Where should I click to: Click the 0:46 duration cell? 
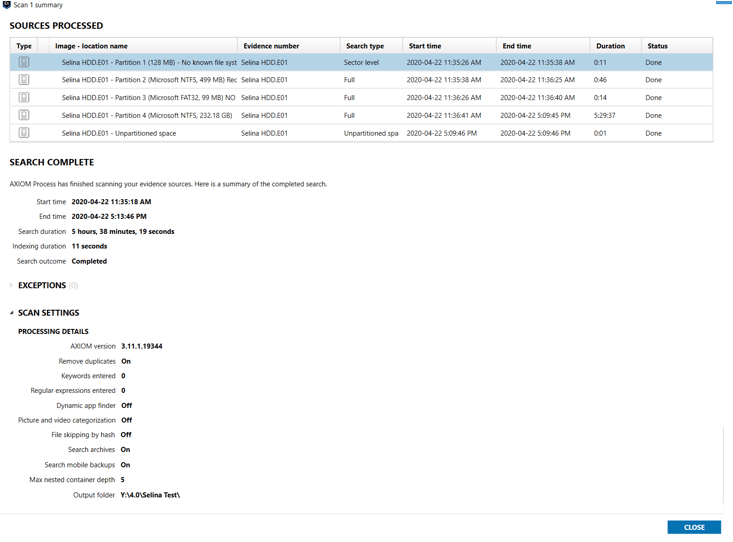[x=600, y=80]
